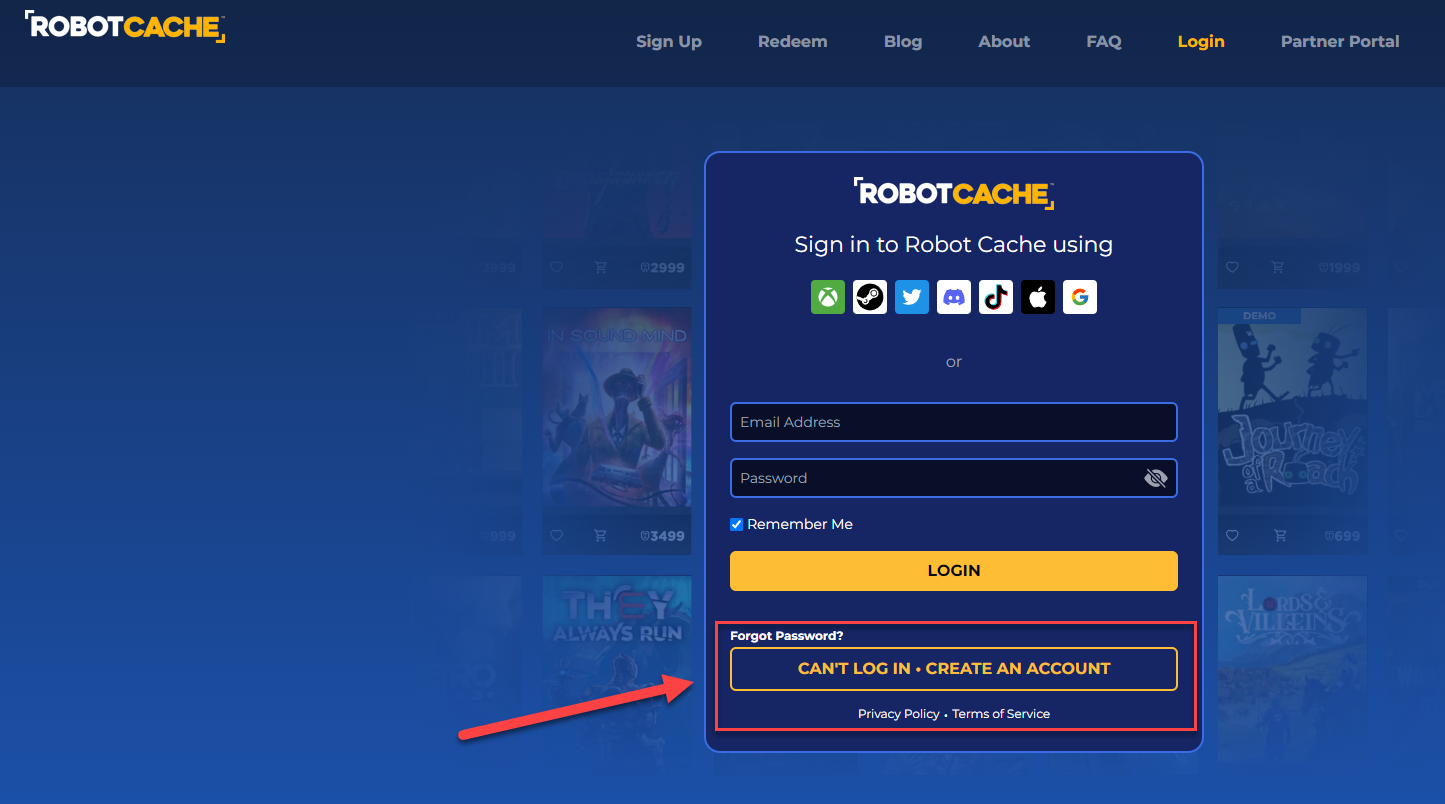Open the Privacy Policy link
This screenshot has width=1445, height=804.
[x=899, y=714]
